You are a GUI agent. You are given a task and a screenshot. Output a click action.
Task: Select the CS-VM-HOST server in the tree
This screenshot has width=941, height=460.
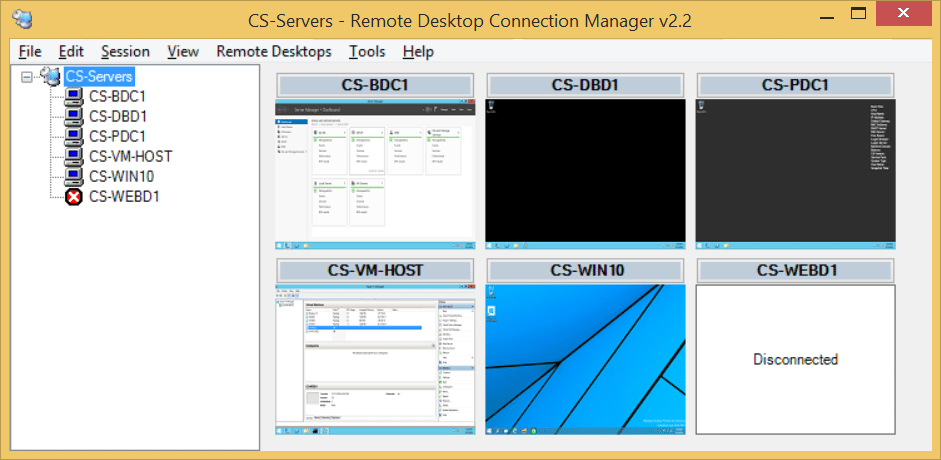coord(131,156)
